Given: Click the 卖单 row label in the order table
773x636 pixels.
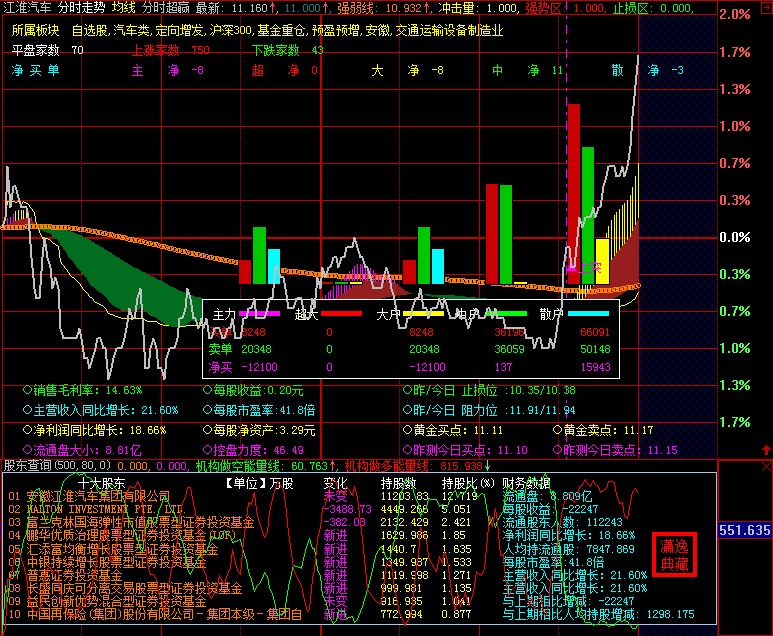Looking at the screenshot, I should (x=220, y=349).
